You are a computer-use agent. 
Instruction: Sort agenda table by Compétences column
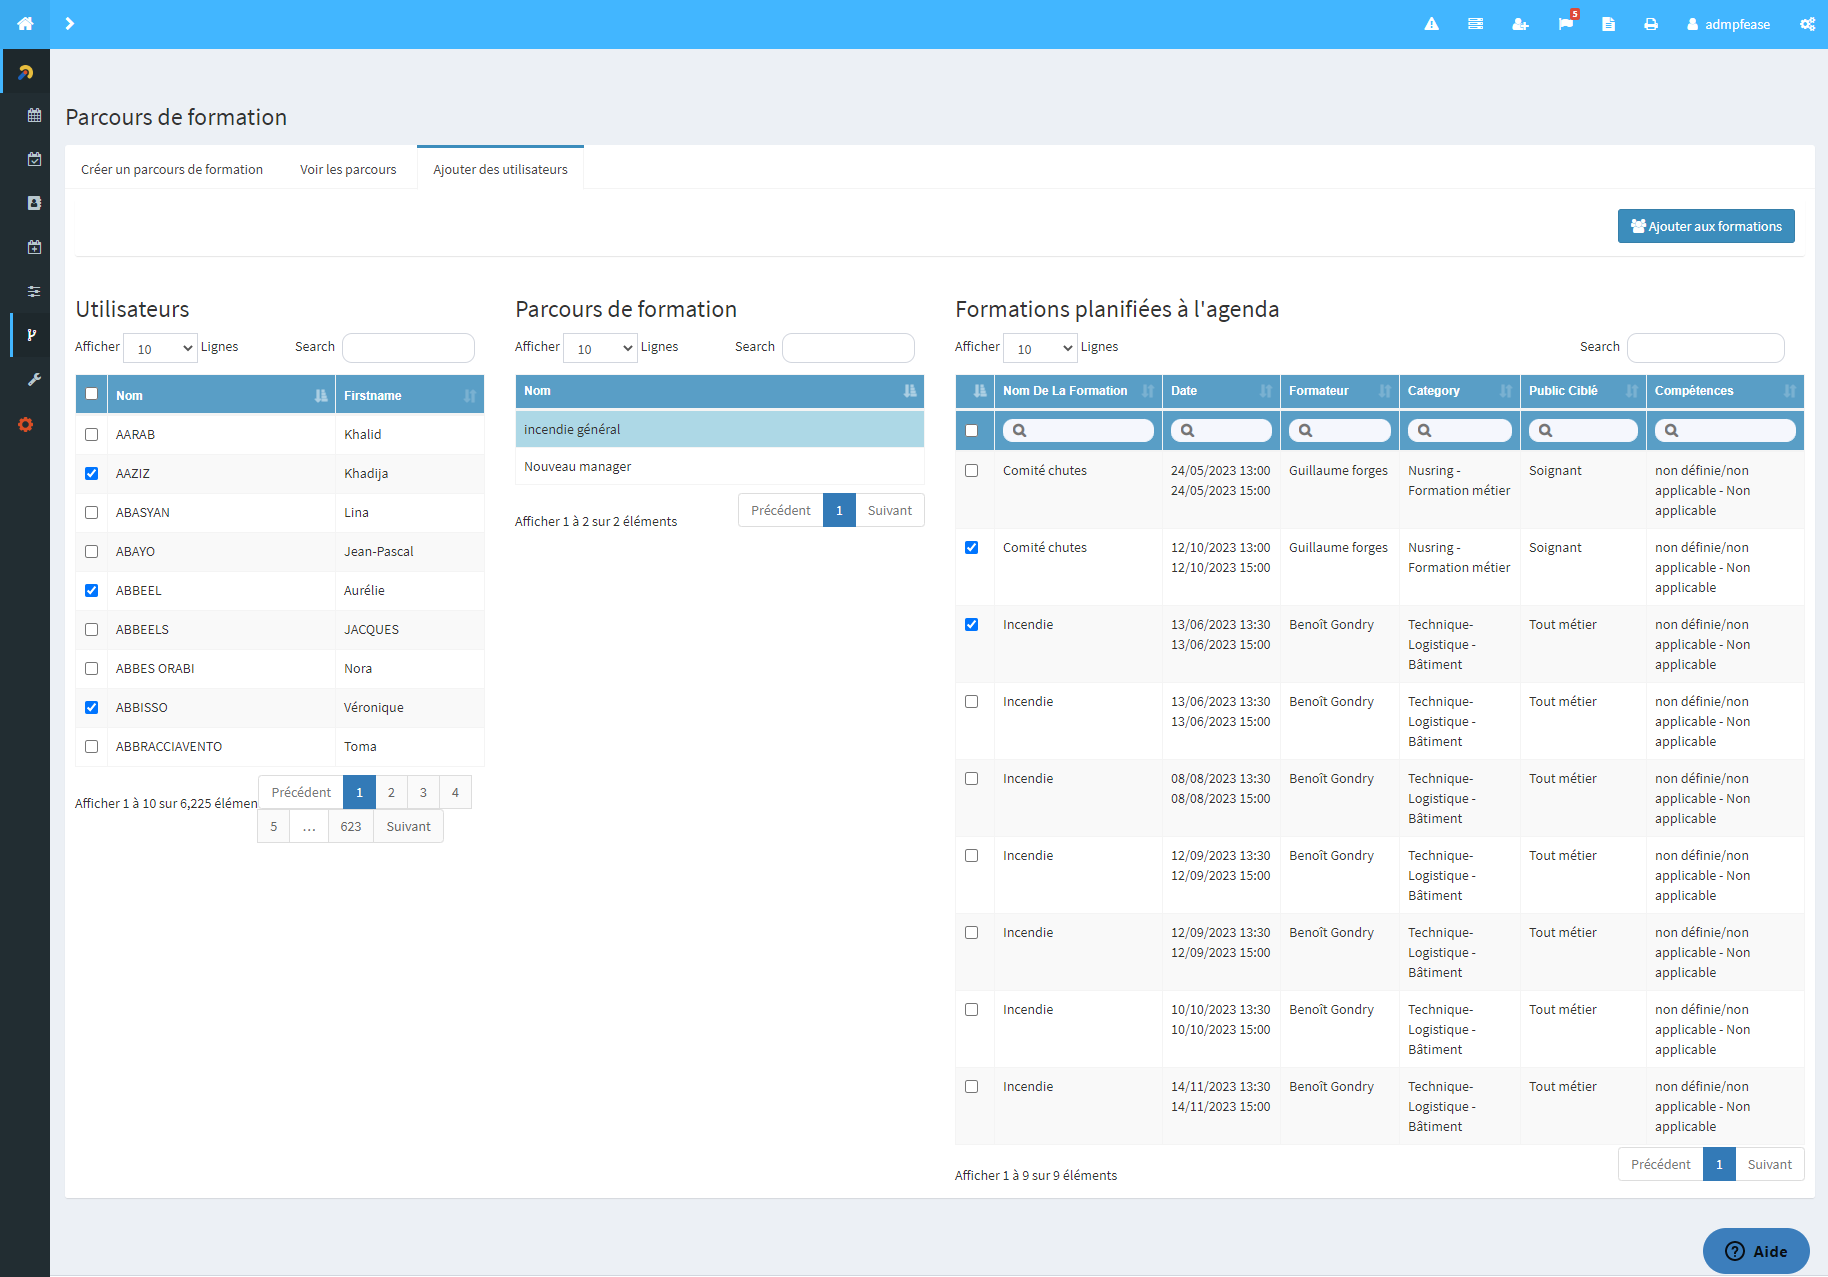click(1725, 391)
